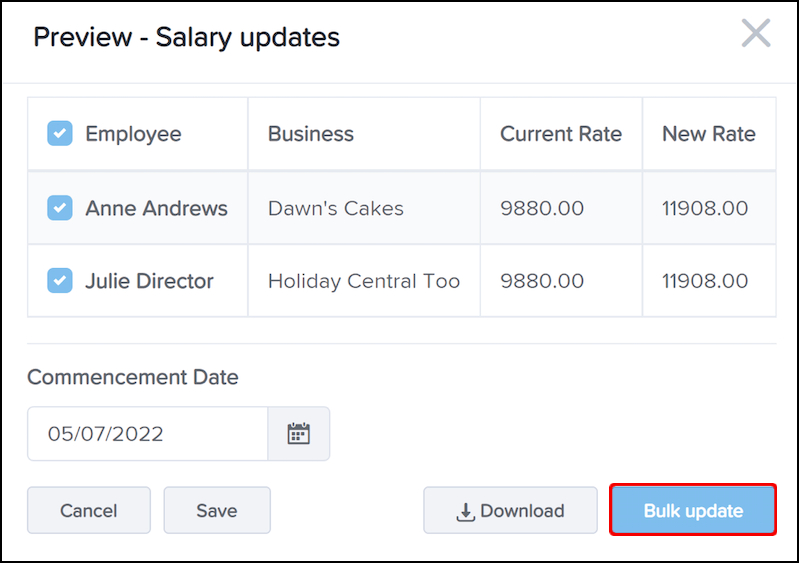Click Anne Andrews' new rate 11908.00
Image resolution: width=799 pixels, height=563 pixels.
[705, 208]
